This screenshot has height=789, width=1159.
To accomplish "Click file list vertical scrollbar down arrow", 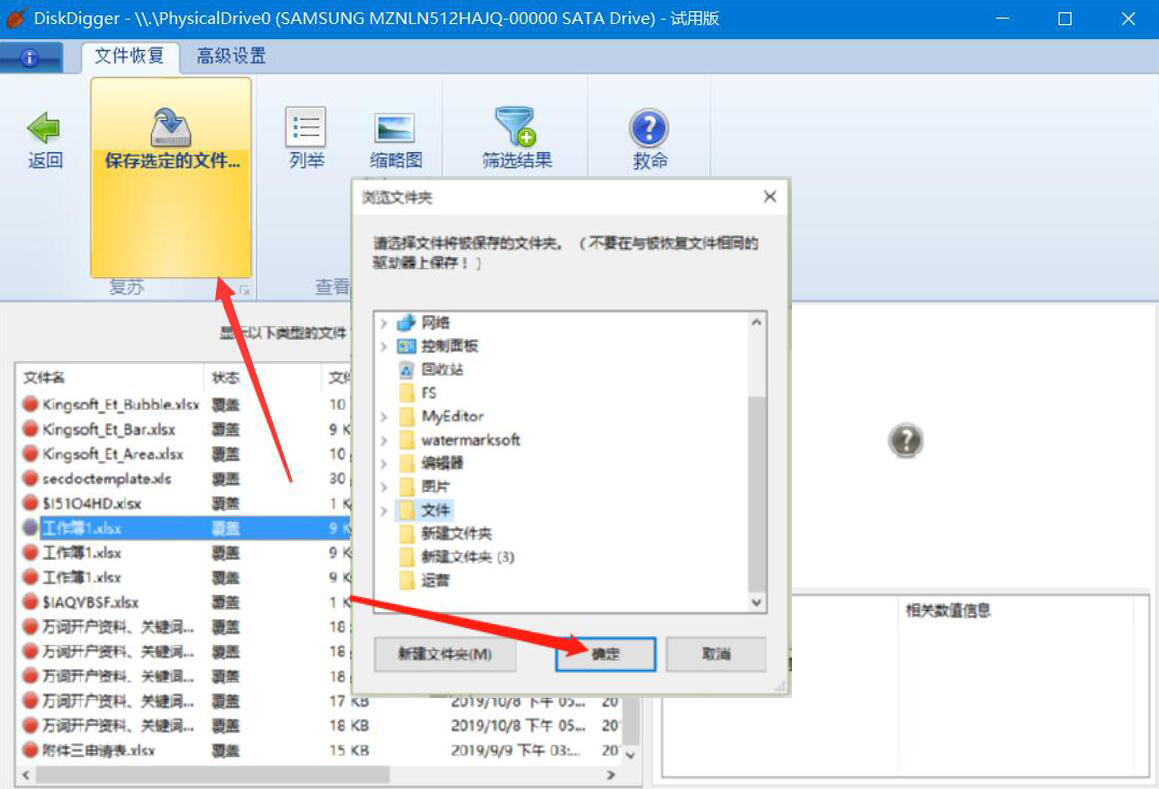I will coord(630,755).
